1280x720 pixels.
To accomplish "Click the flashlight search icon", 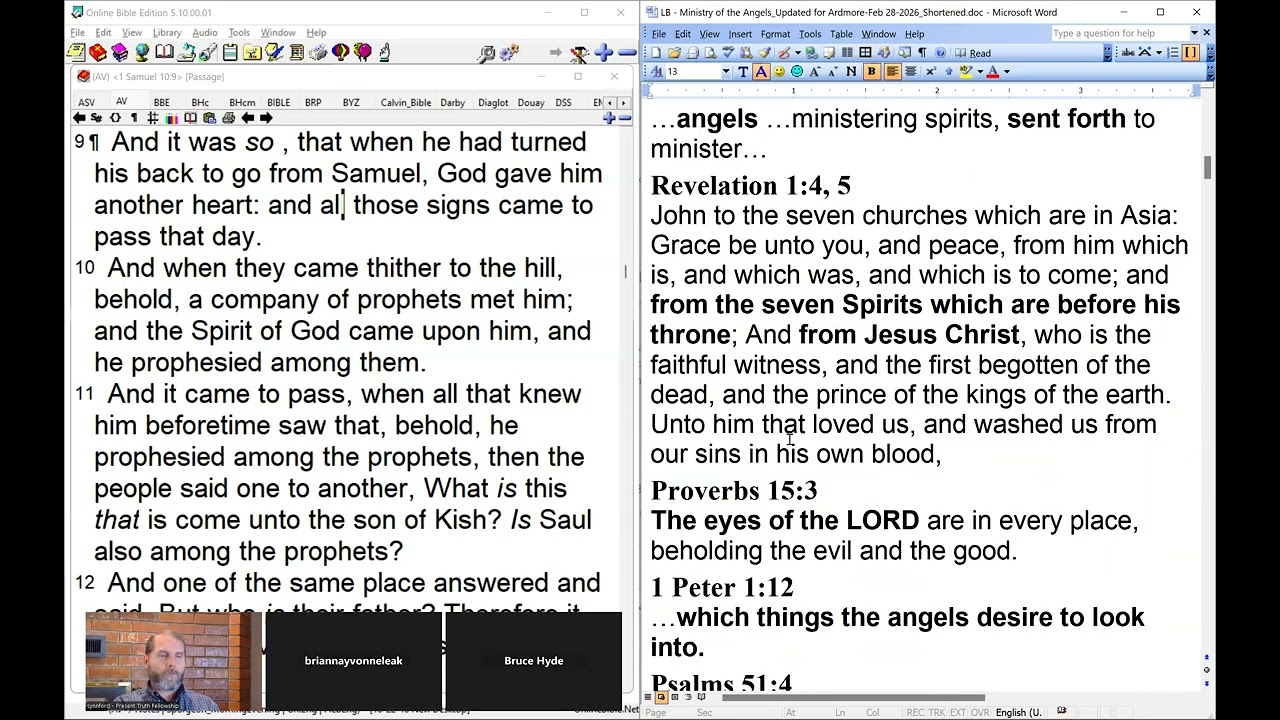I will click(207, 52).
